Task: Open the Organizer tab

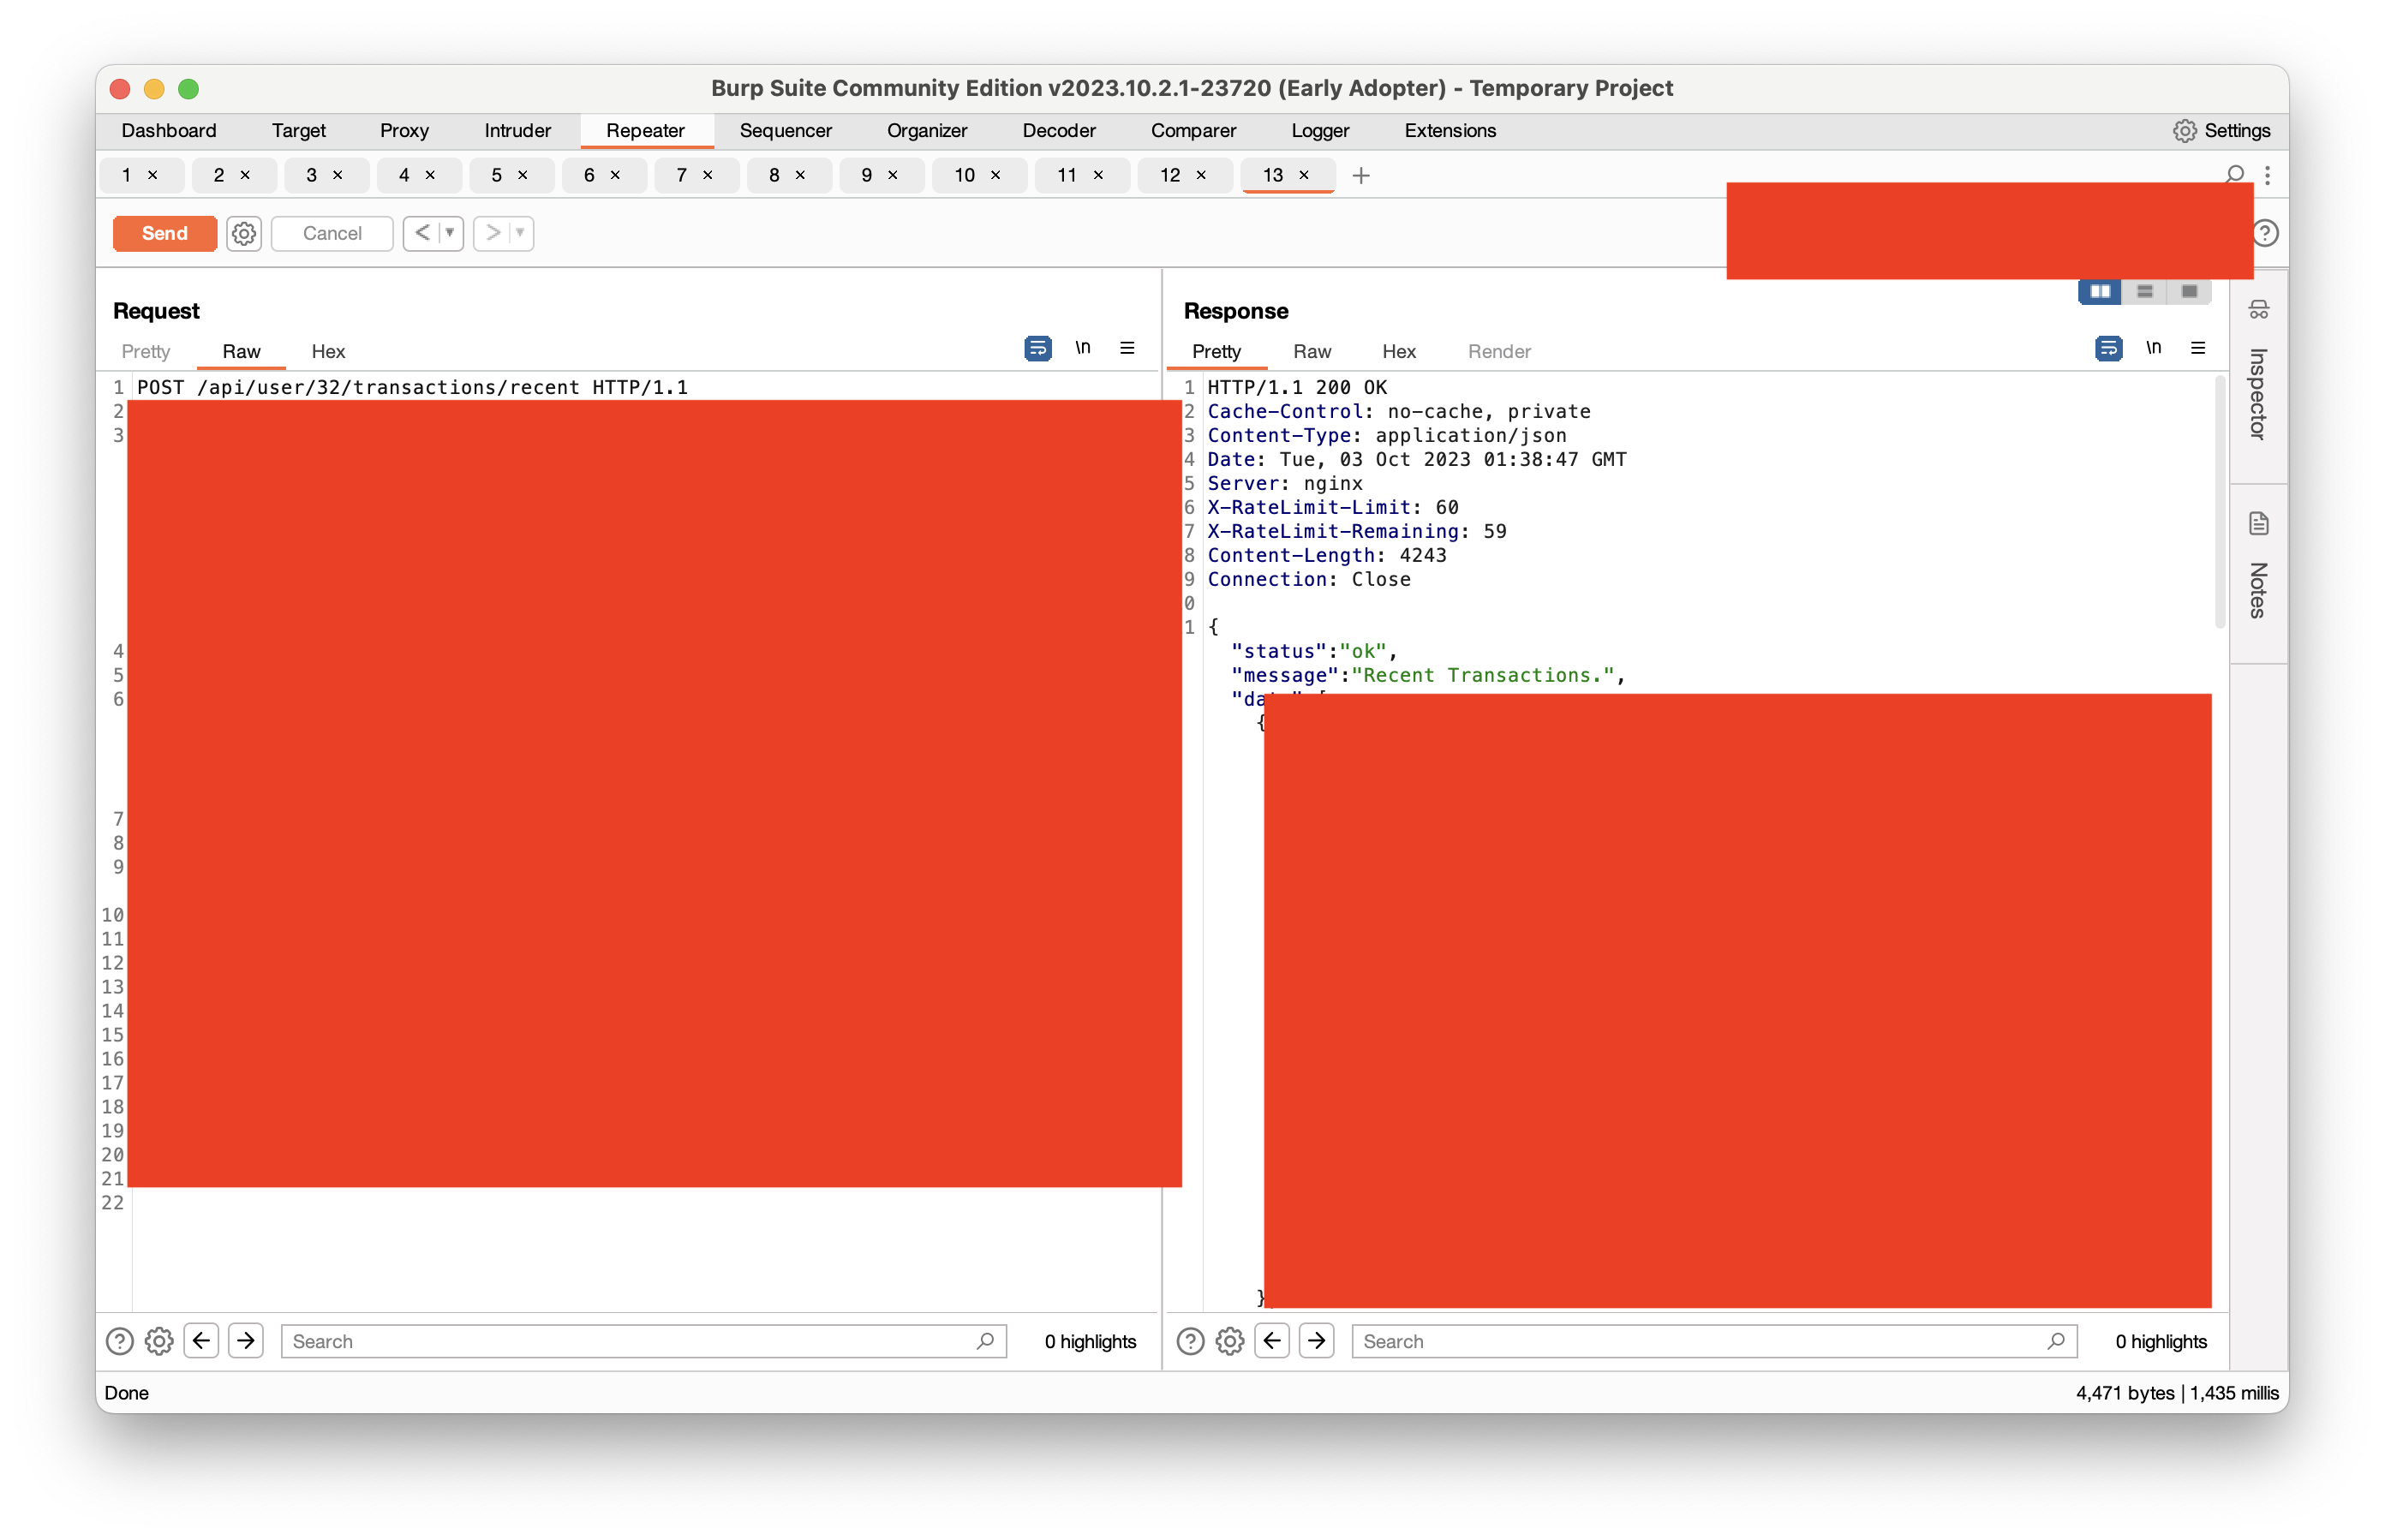Action: [926, 130]
